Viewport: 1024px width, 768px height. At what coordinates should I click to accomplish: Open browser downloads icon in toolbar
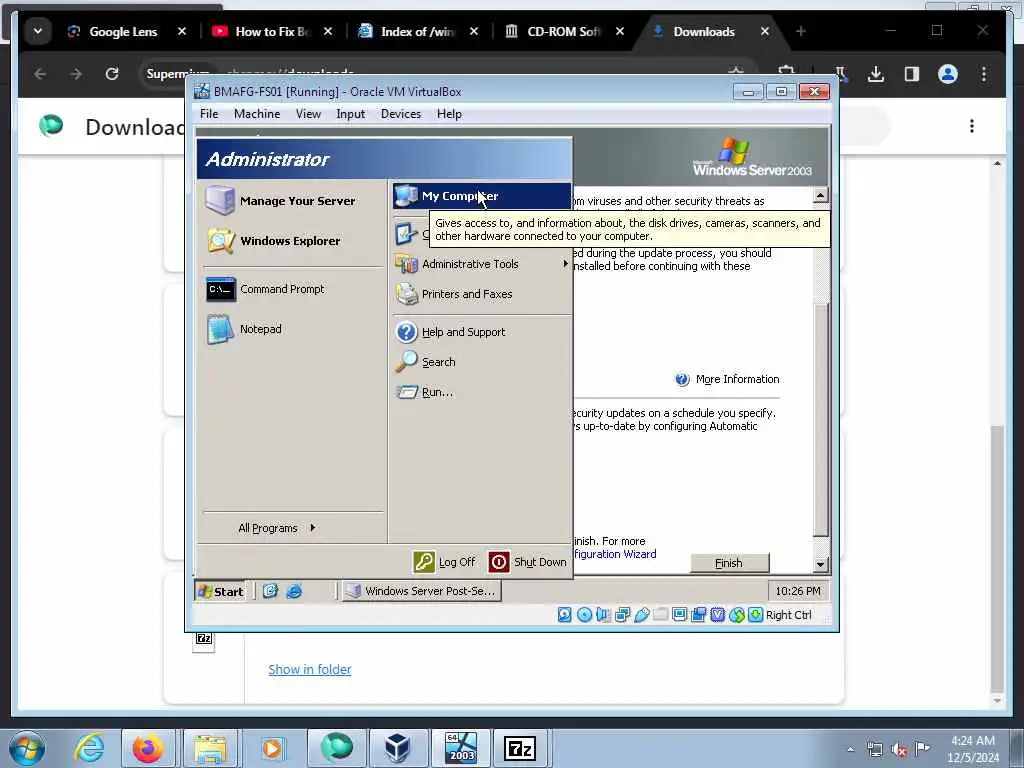(x=876, y=74)
